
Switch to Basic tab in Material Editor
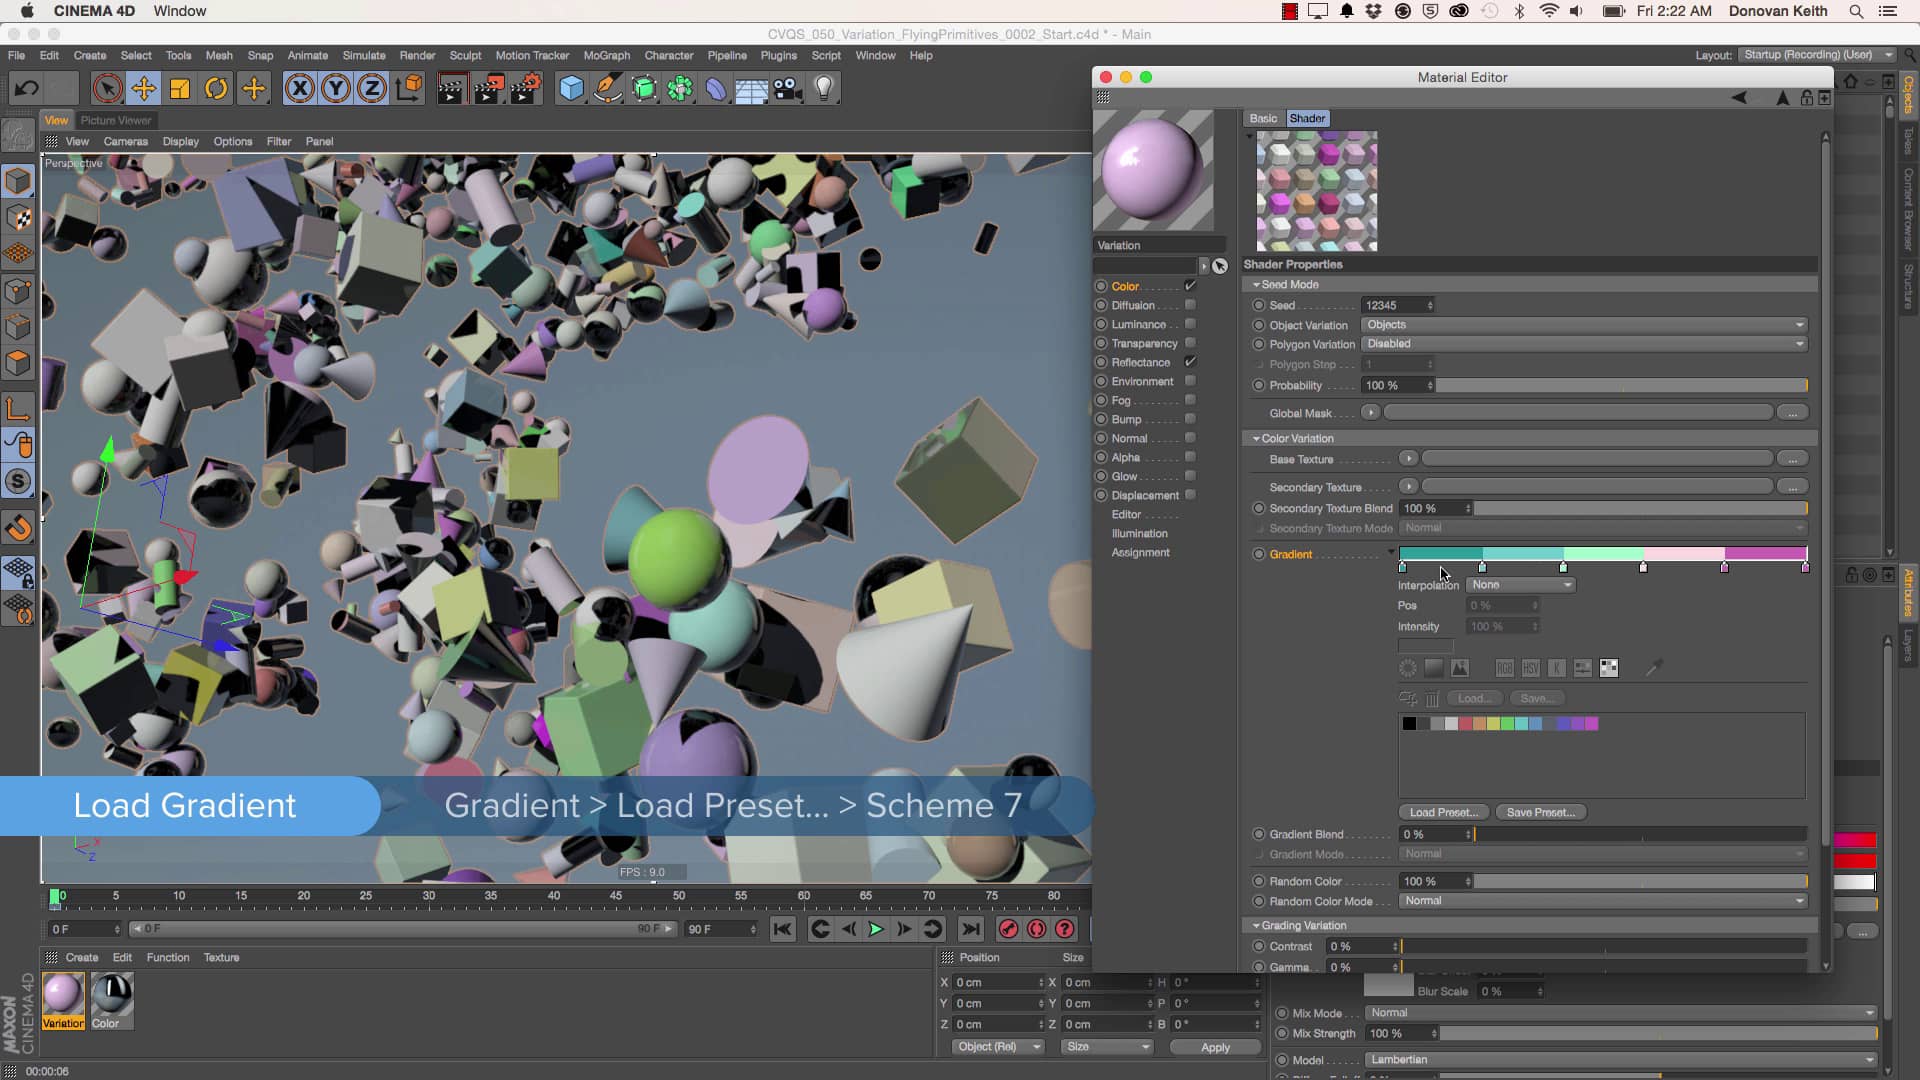pos(1263,118)
